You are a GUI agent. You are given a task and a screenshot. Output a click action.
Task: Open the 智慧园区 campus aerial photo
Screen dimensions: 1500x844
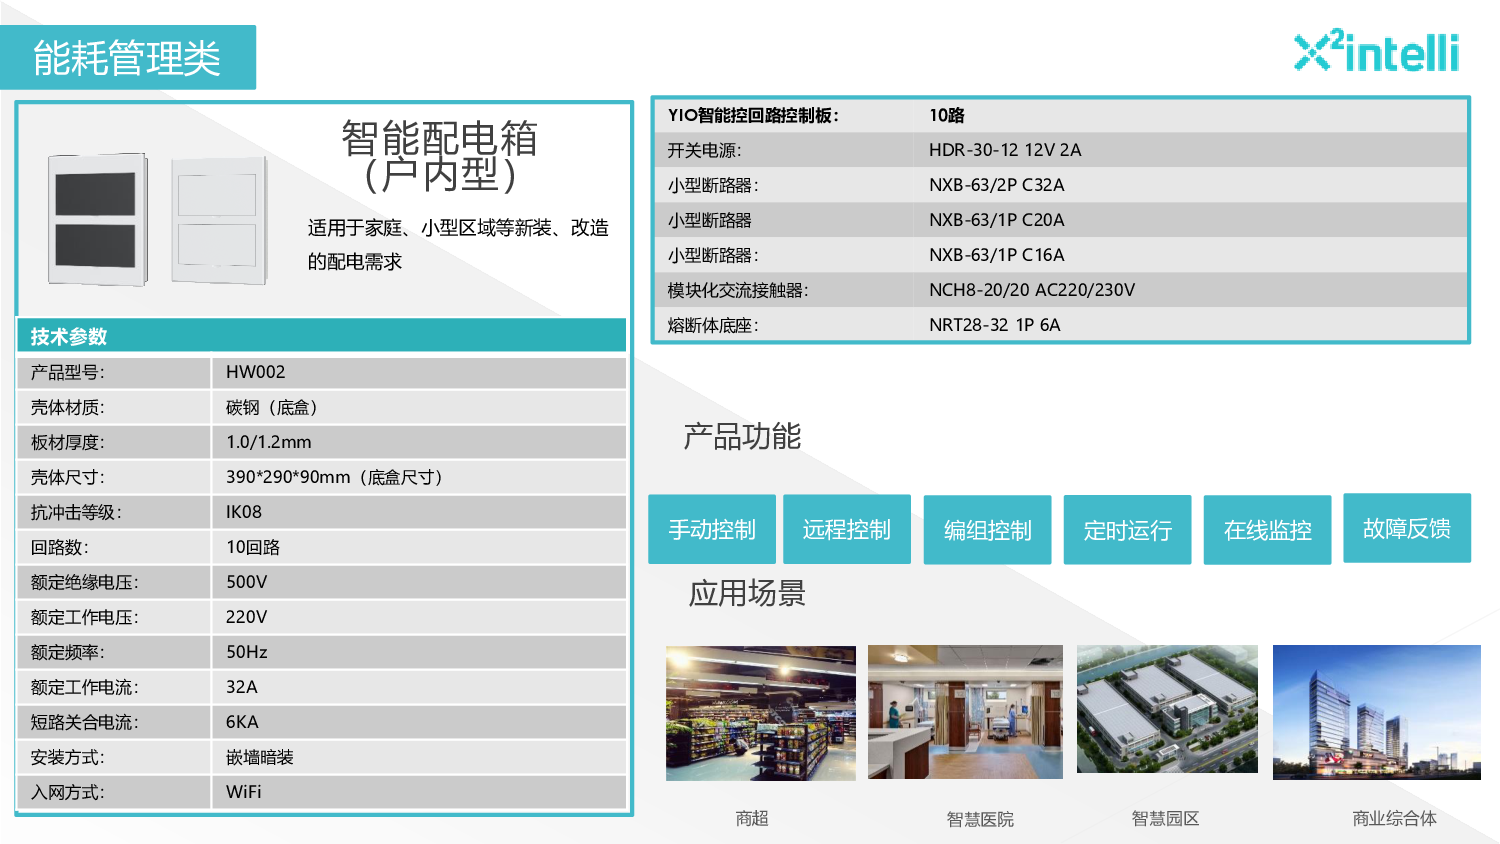click(1167, 709)
